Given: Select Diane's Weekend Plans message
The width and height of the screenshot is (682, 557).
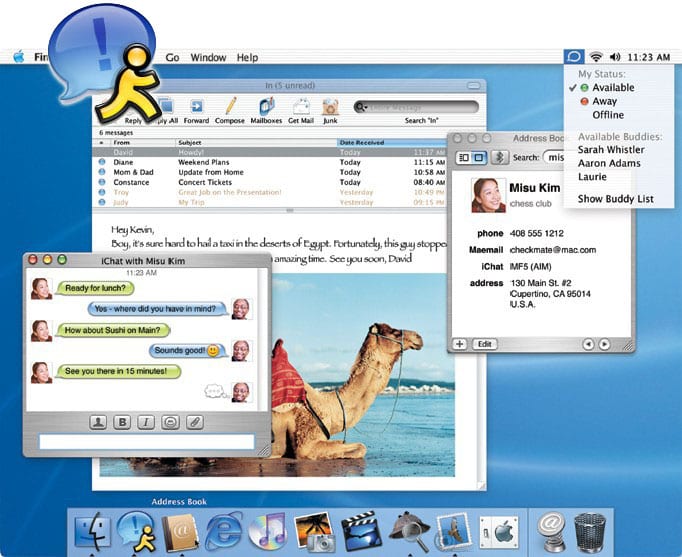Looking at the screenshot, I should 270,162.
